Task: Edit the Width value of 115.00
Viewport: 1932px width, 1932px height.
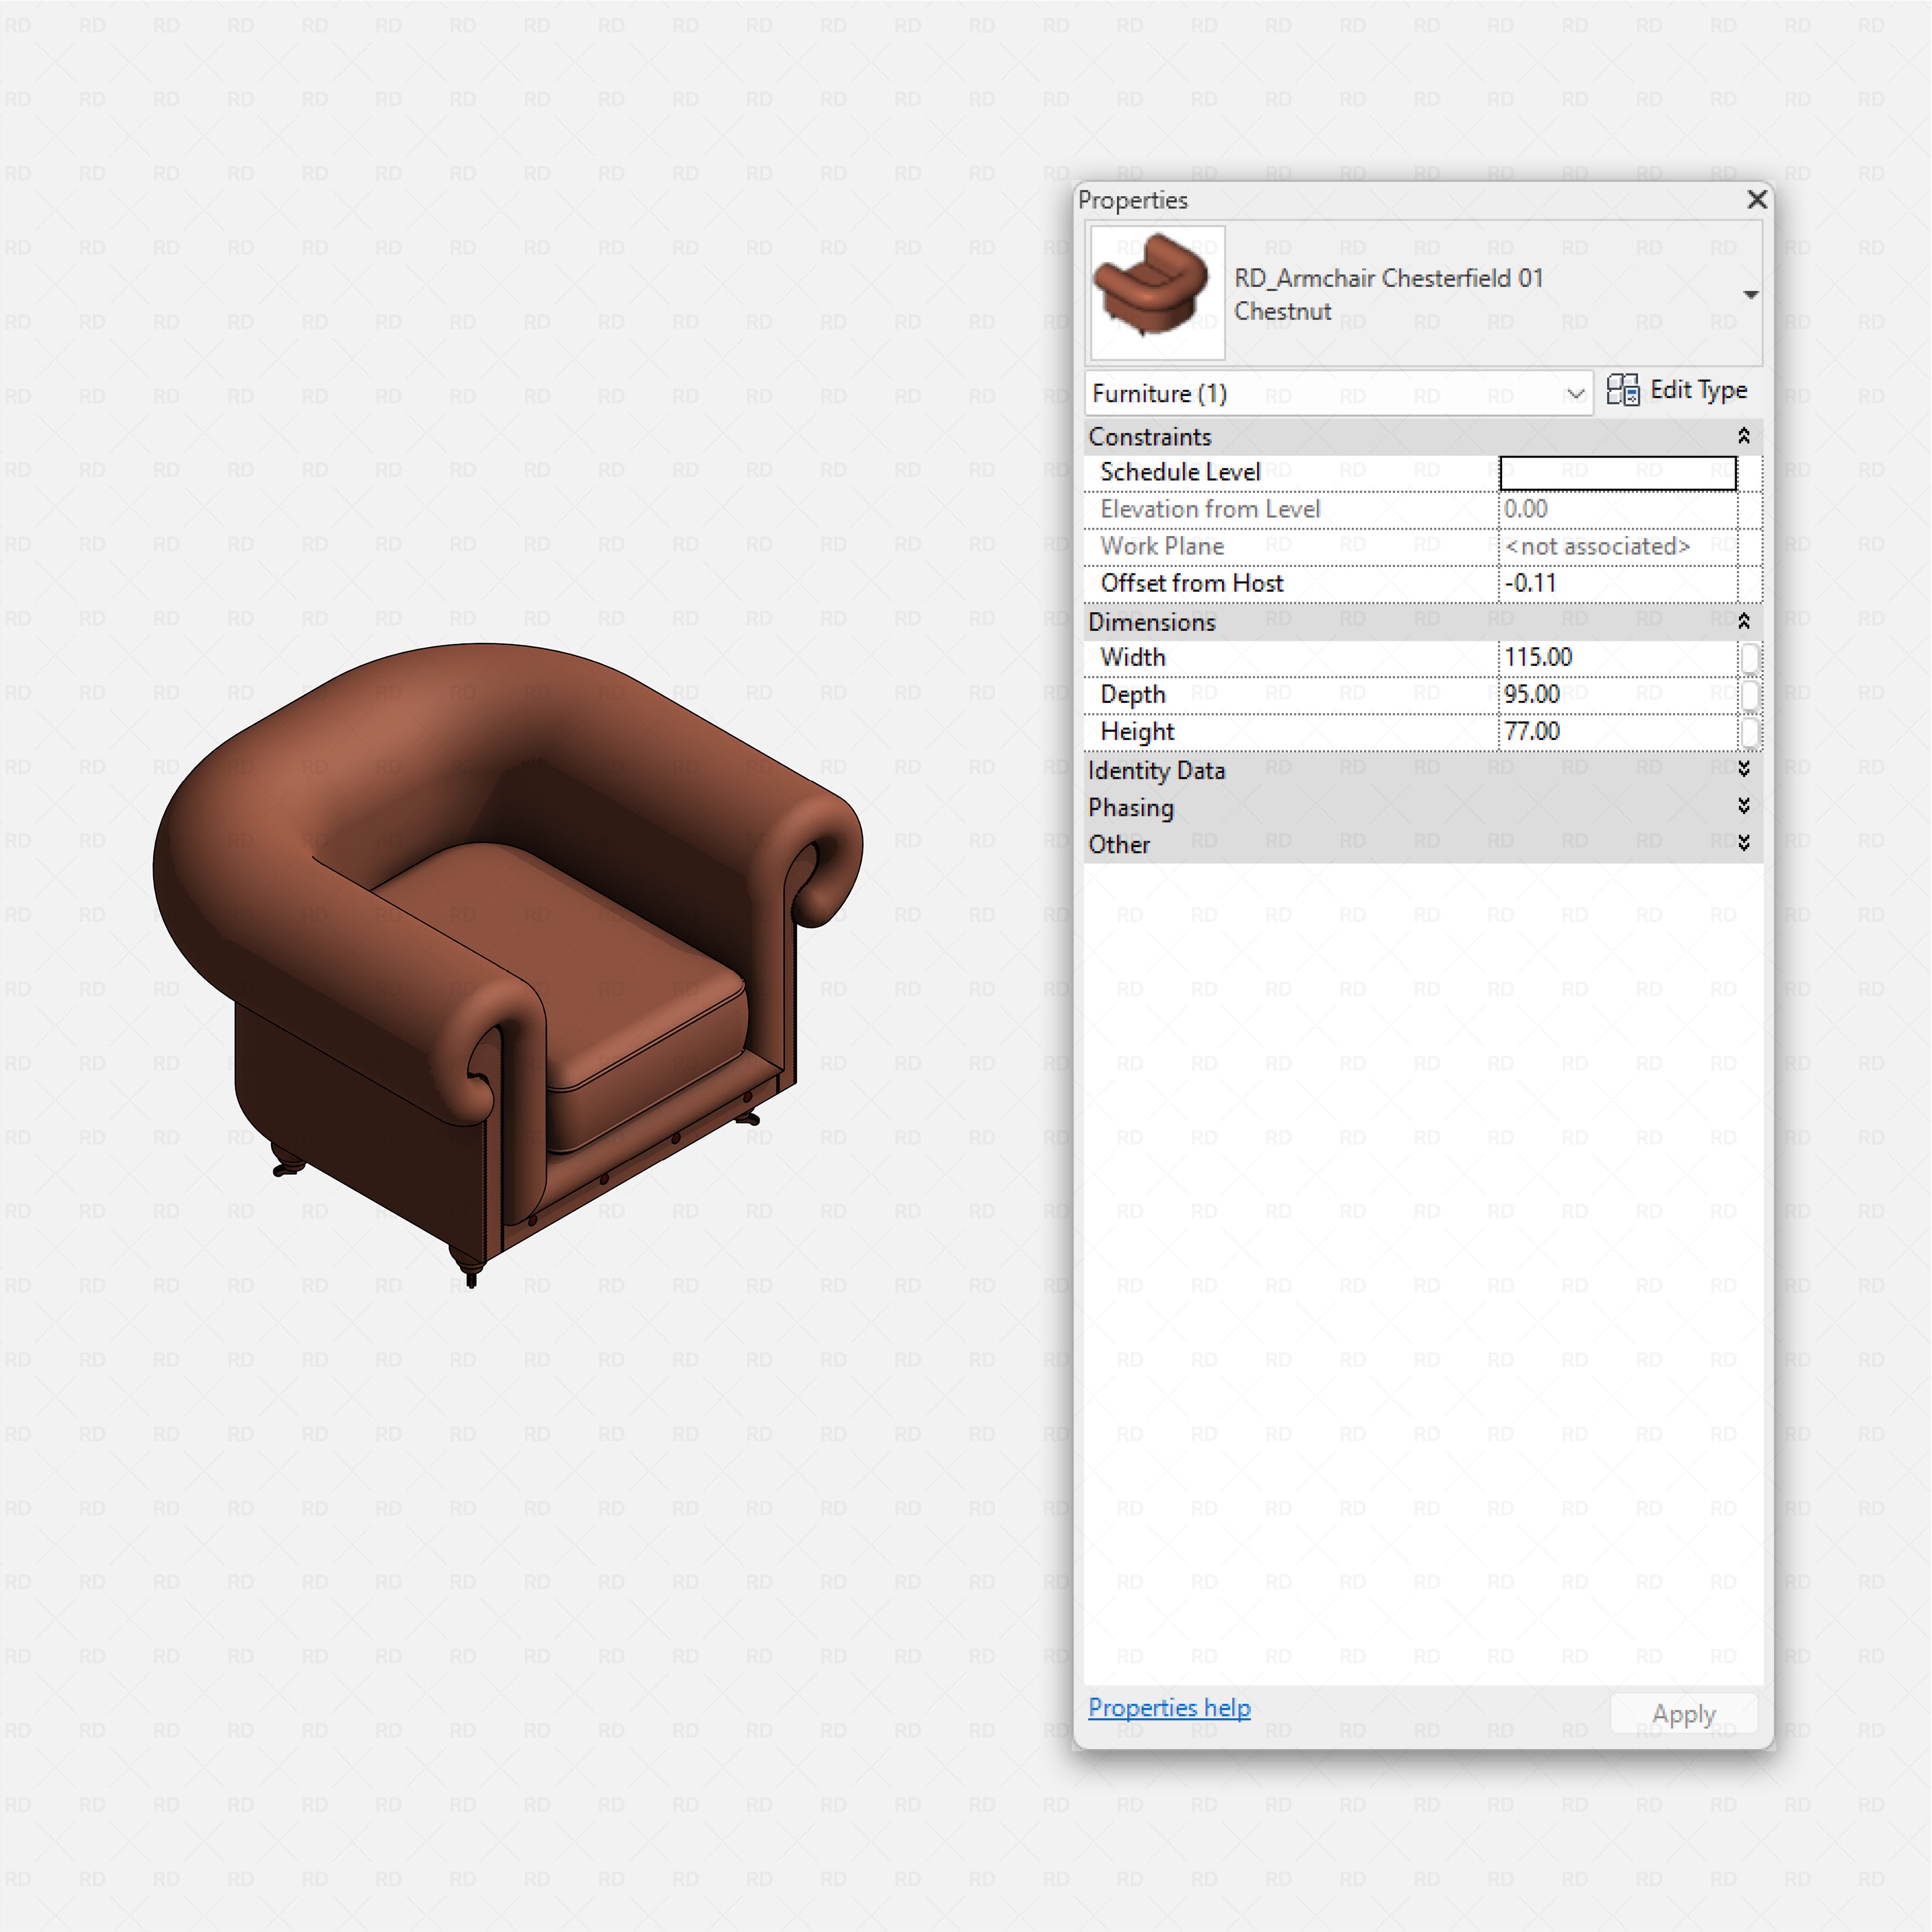Action: click(1560, 657)
